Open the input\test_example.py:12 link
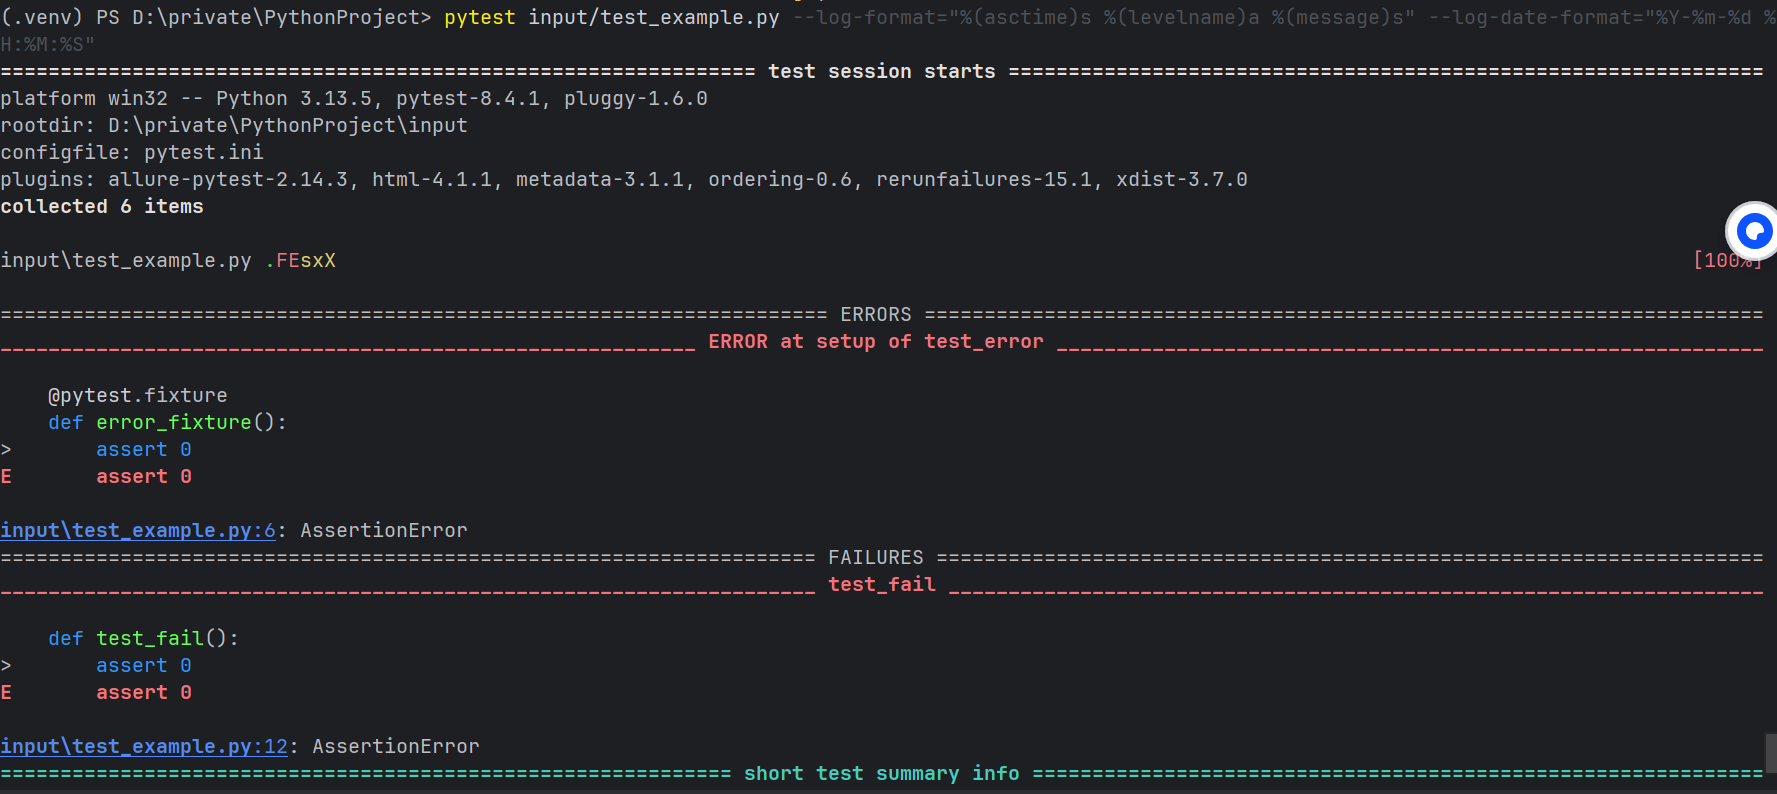 pos(144,746)
